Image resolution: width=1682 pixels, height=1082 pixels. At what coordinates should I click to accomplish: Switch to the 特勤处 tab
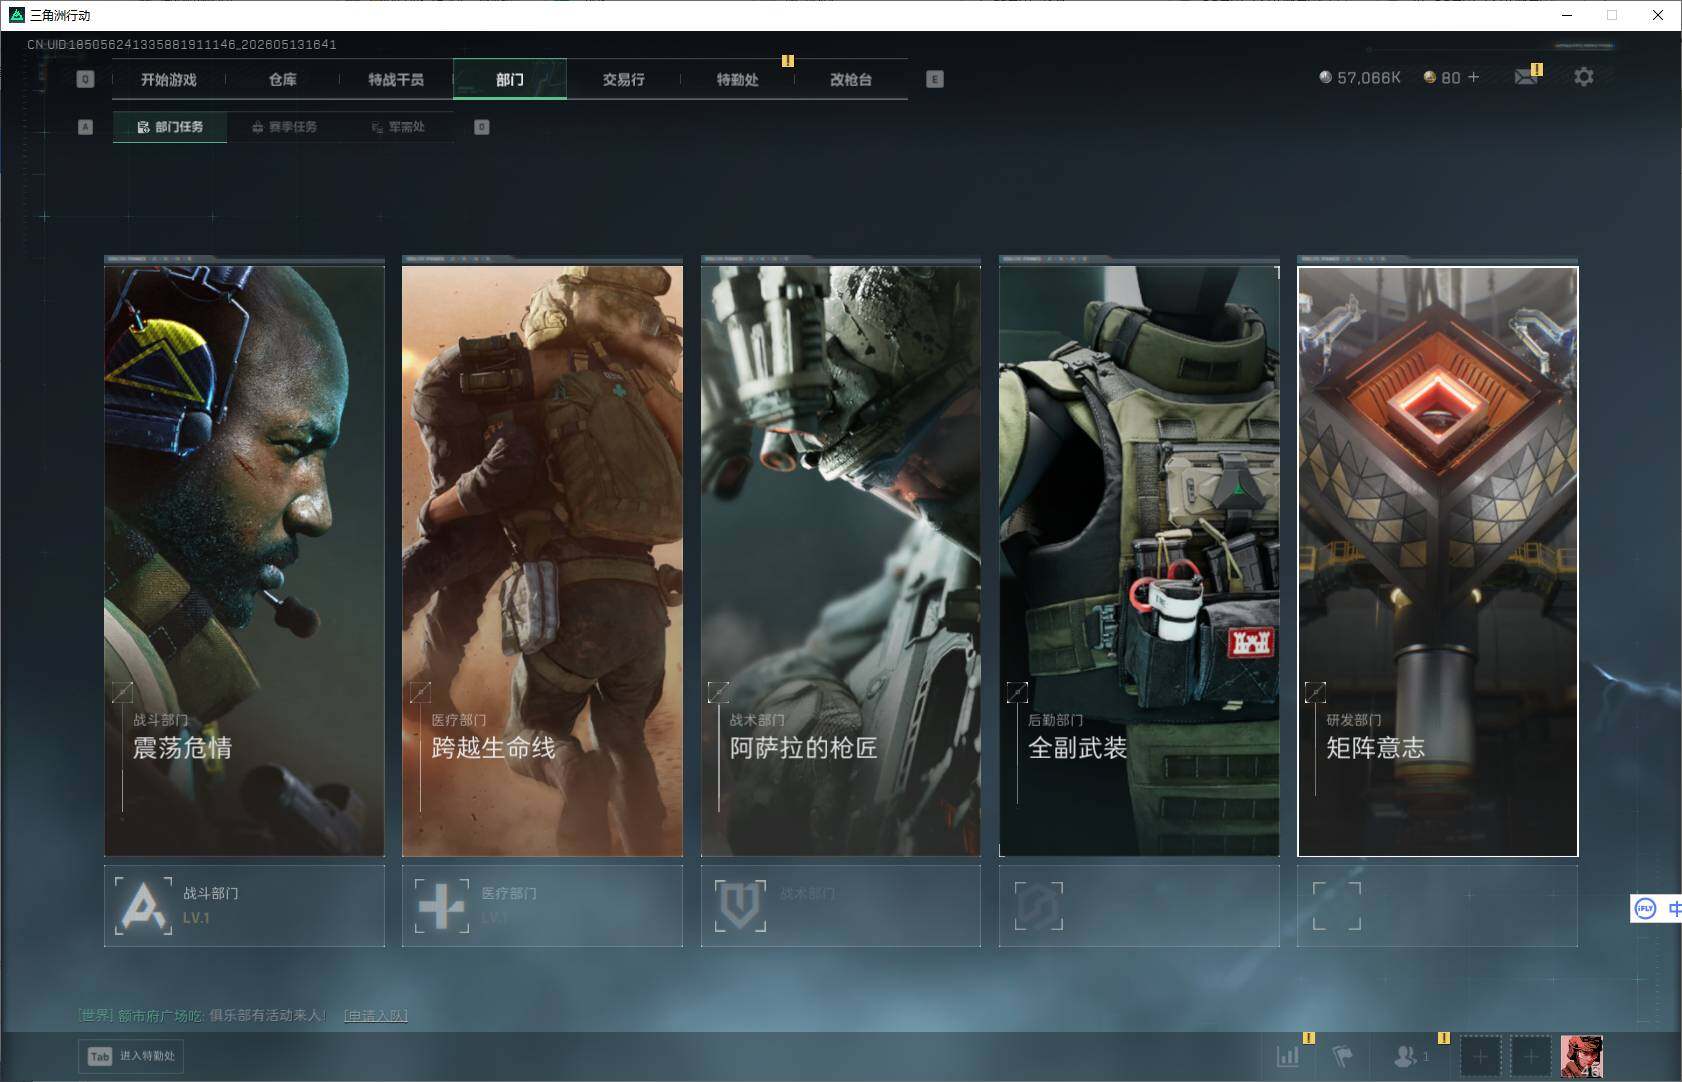pyautogui.click(x=737, y=79)
